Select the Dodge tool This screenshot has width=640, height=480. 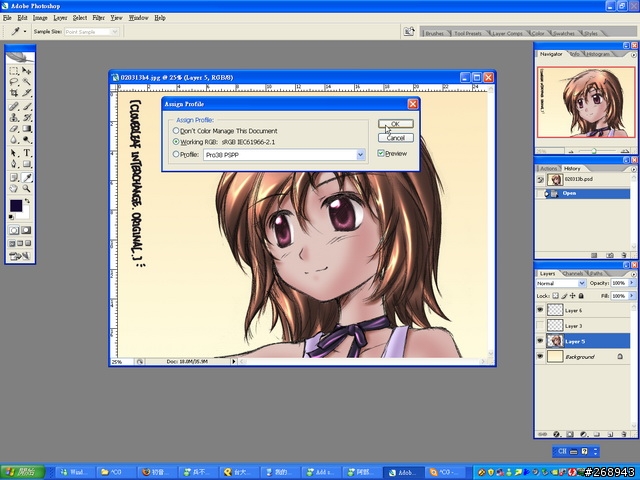point(27,140)
